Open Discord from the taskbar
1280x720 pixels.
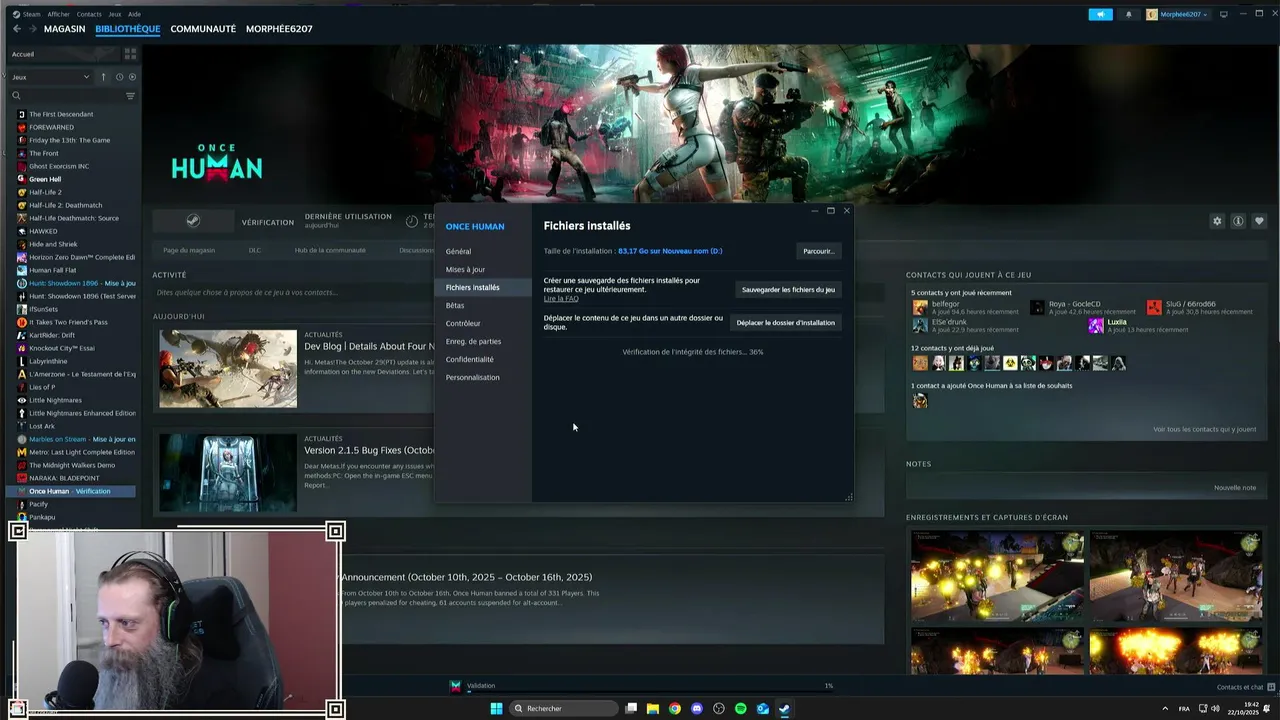coord(697,708)
